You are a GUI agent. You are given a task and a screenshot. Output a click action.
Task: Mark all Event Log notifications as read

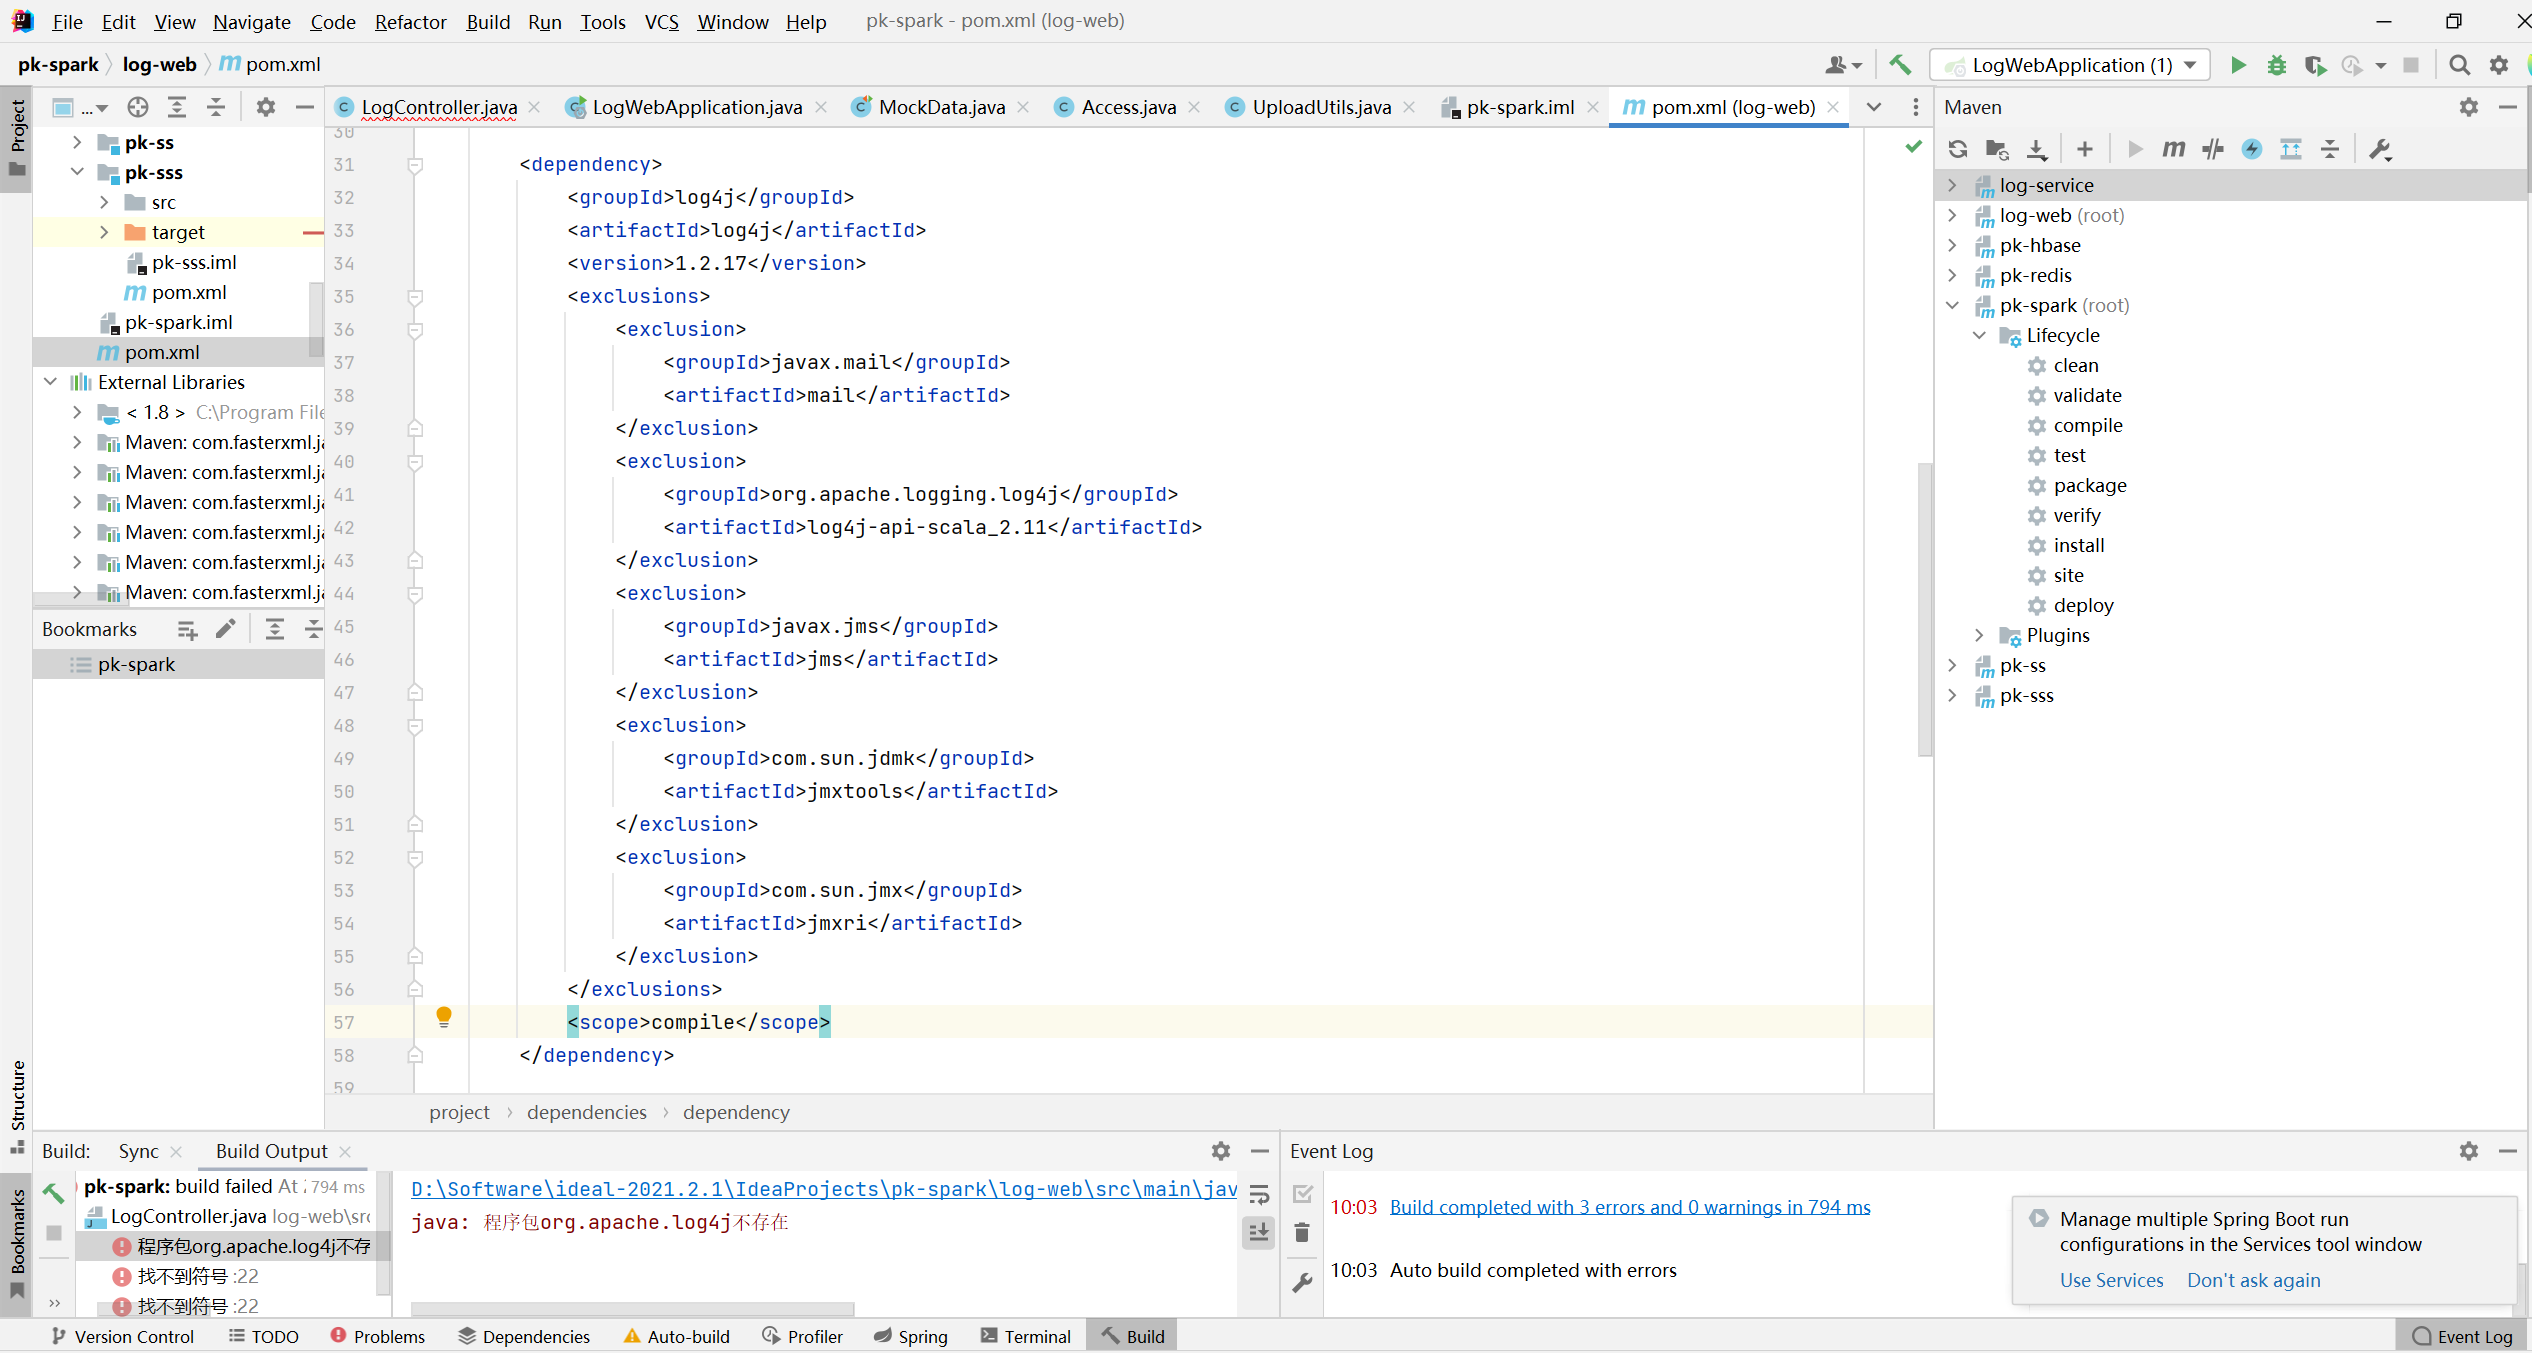pos(1302,1194)
